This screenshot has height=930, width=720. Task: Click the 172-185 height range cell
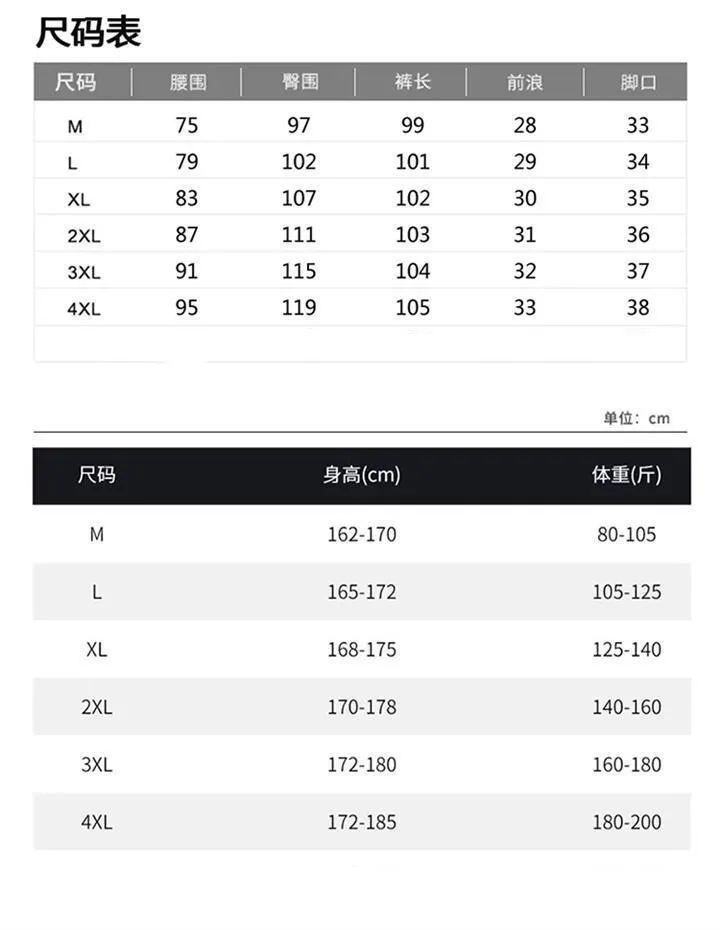click(361, 822)
